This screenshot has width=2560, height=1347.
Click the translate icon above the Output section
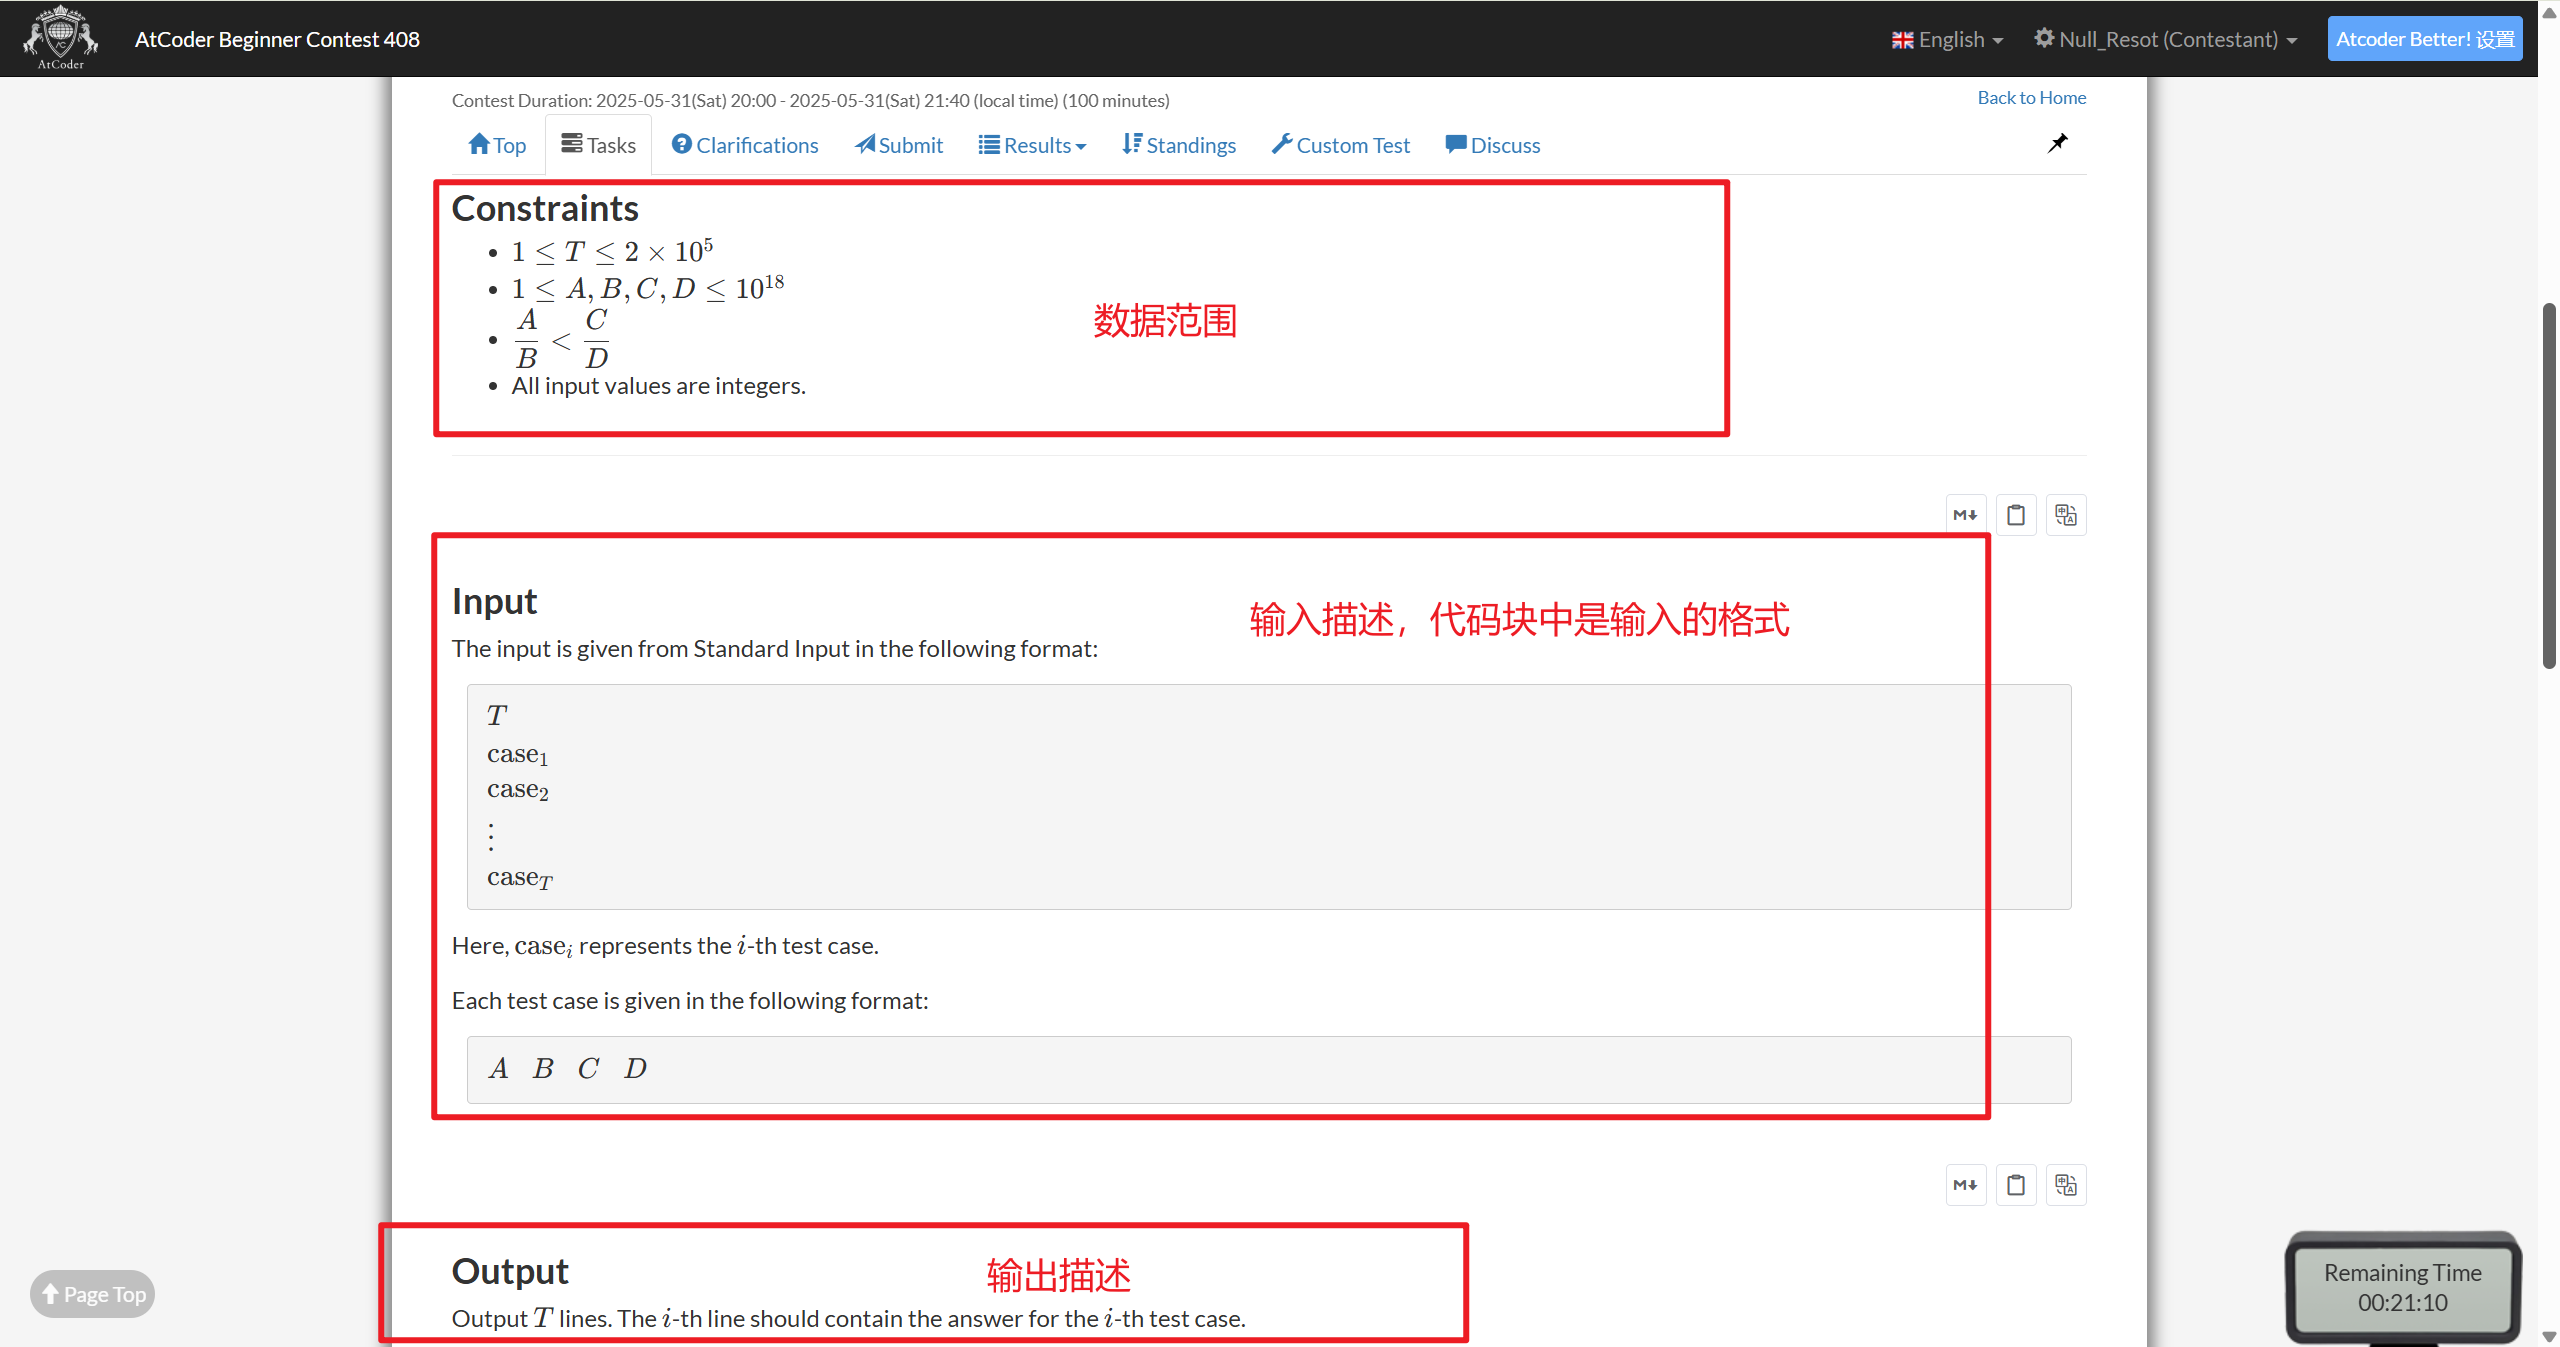[x=2066, y=1184]
